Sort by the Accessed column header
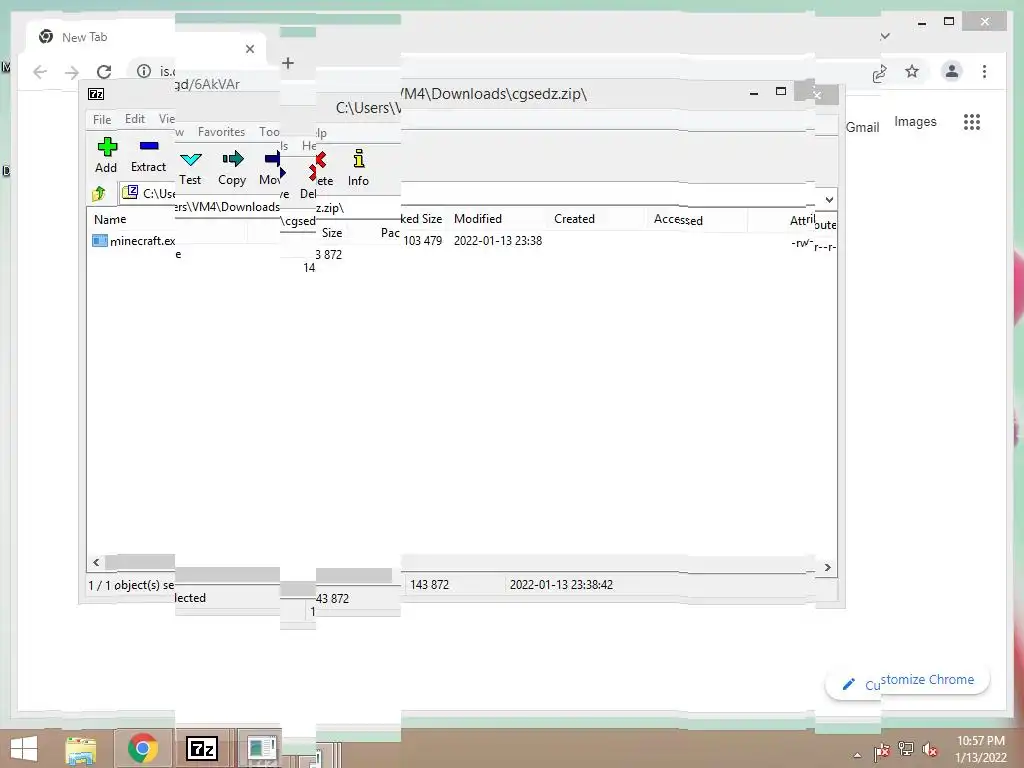Viewport: 1024px width, 768px height. pos(678,219)
